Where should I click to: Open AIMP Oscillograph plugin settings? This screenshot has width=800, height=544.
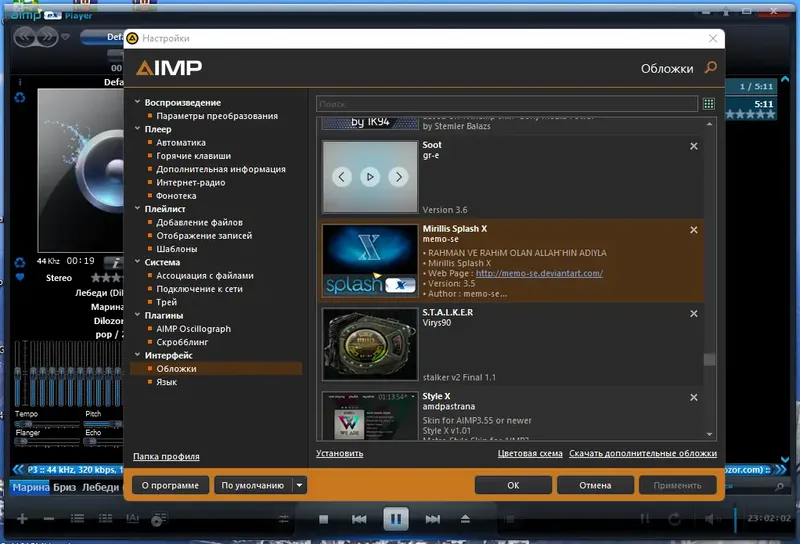click(x=193, y=329)
